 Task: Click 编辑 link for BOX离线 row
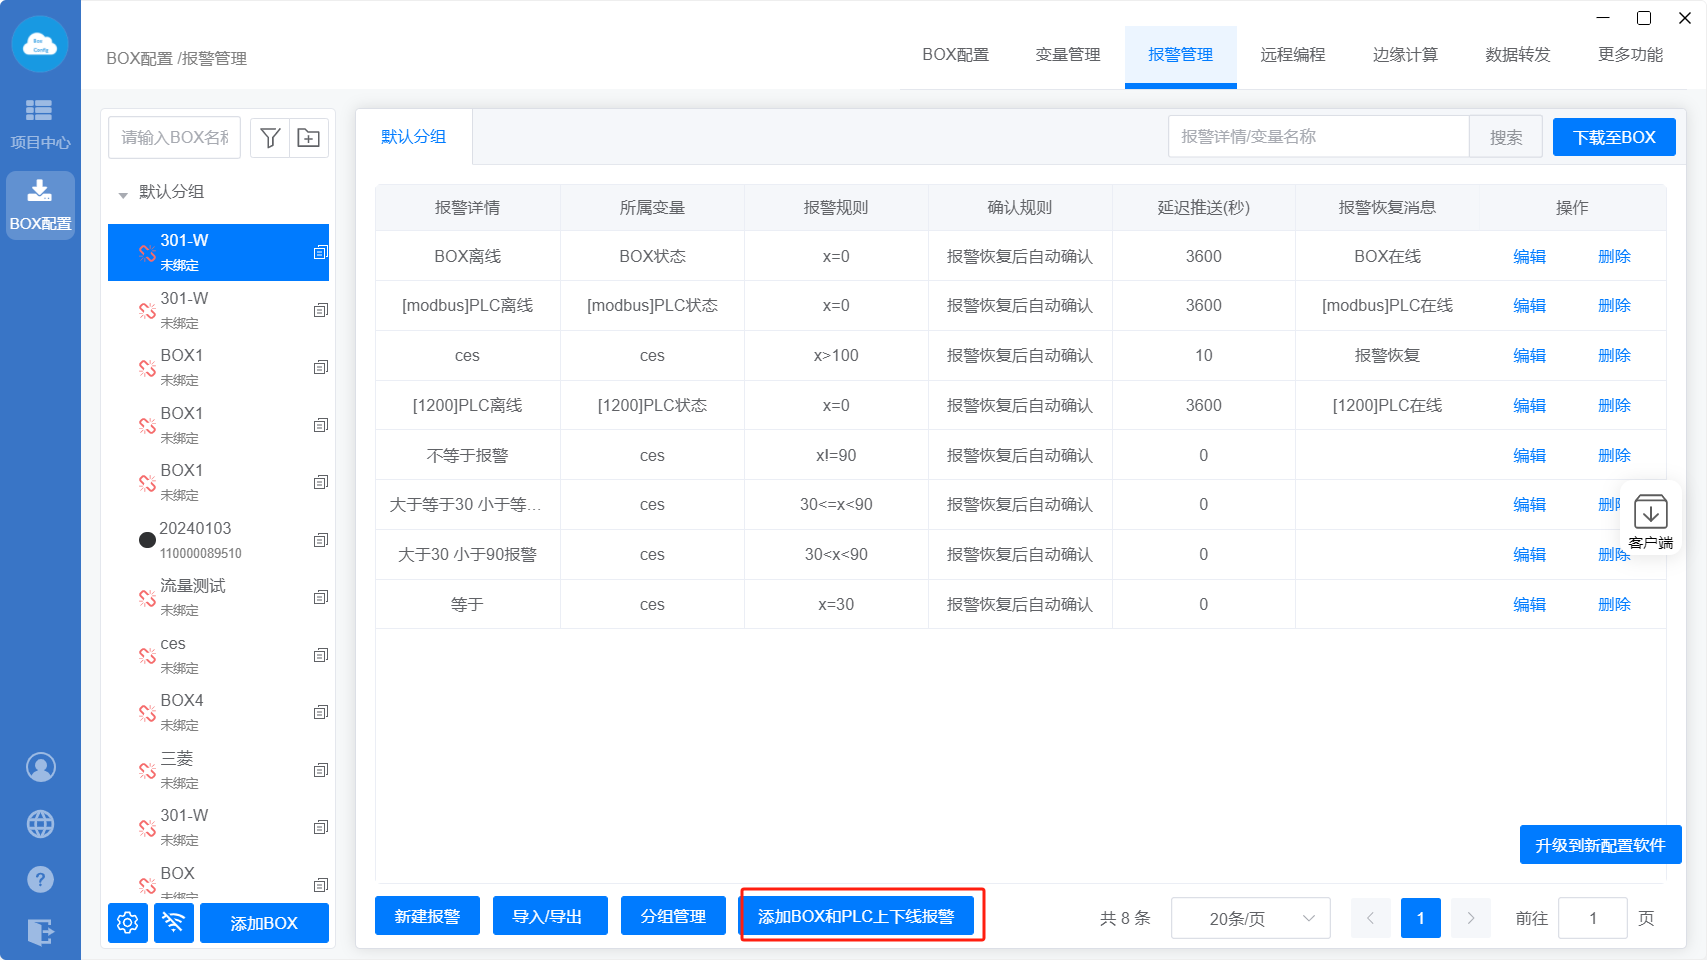click(x=1529, y=257)
